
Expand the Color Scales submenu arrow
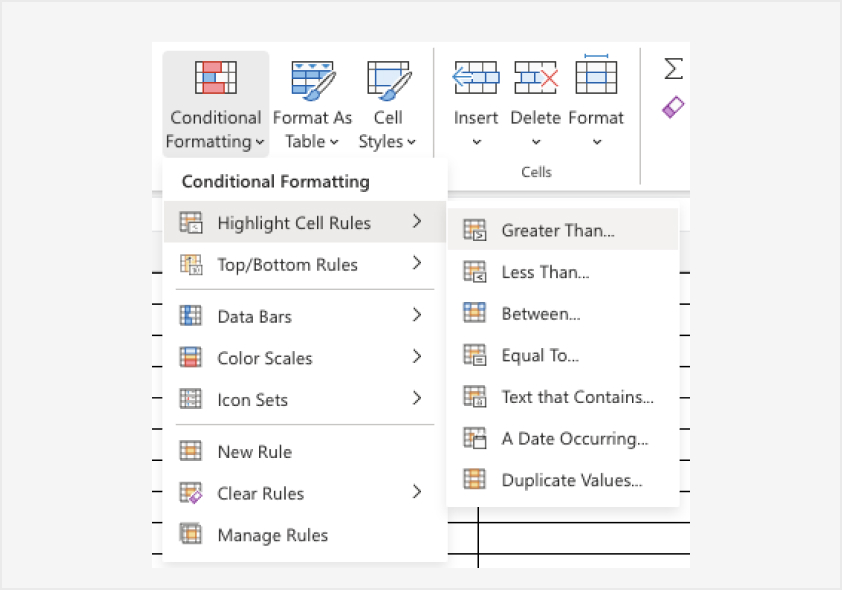[417, 356]
